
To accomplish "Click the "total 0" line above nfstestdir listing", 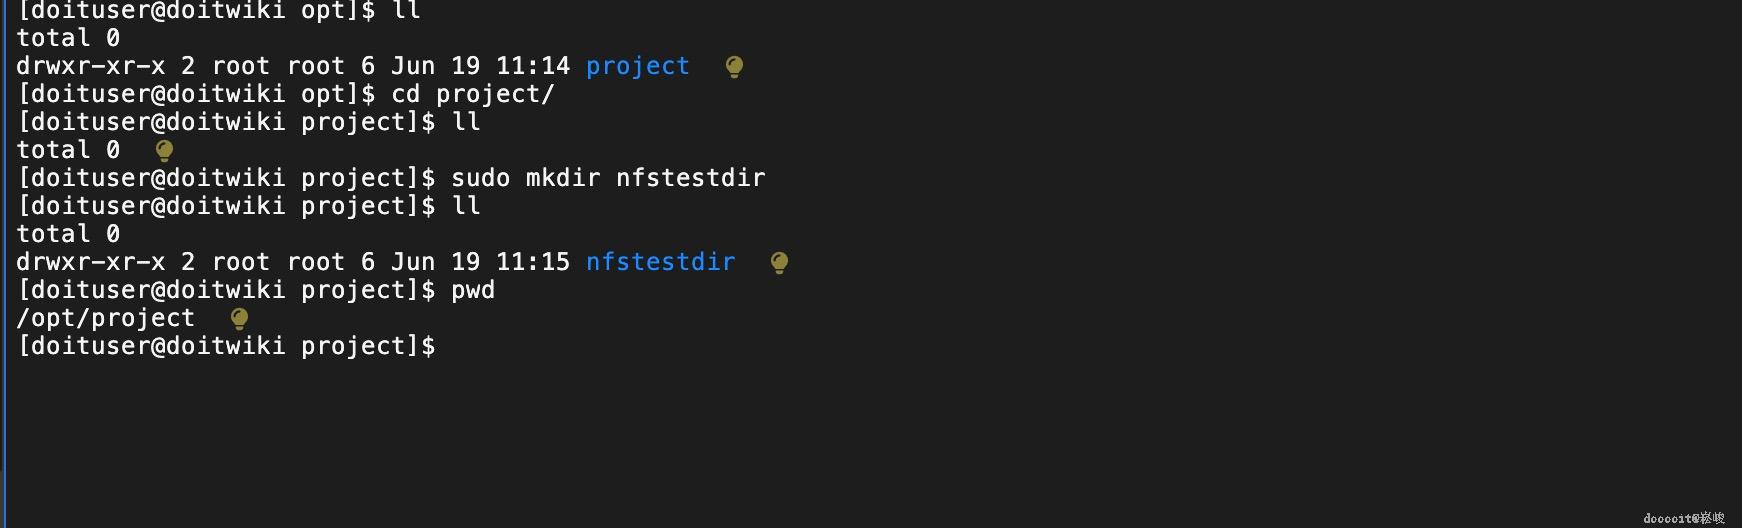I will [x=68, y=234].
